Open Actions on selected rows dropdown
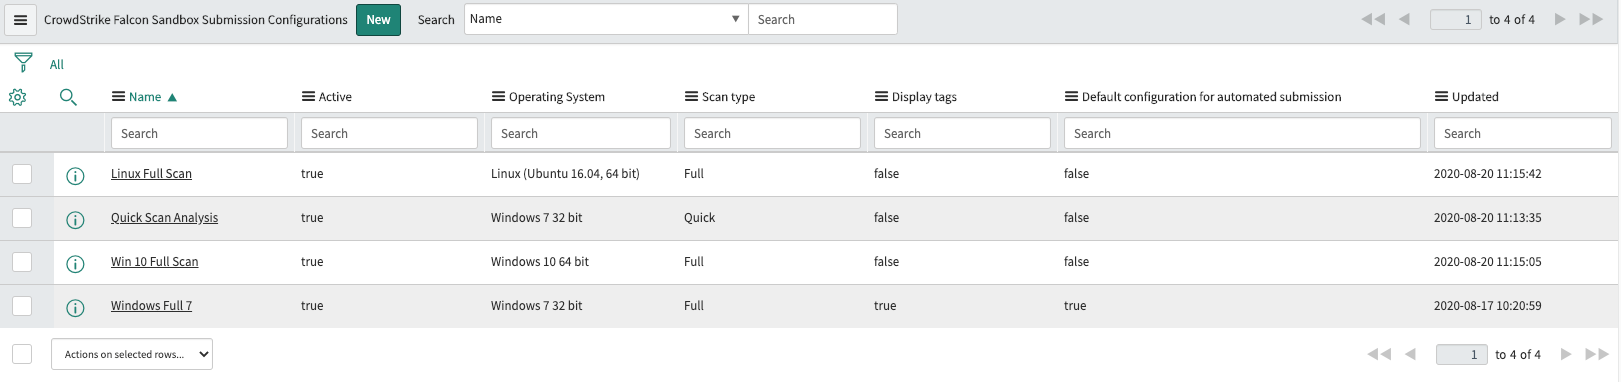 (132, 354)
